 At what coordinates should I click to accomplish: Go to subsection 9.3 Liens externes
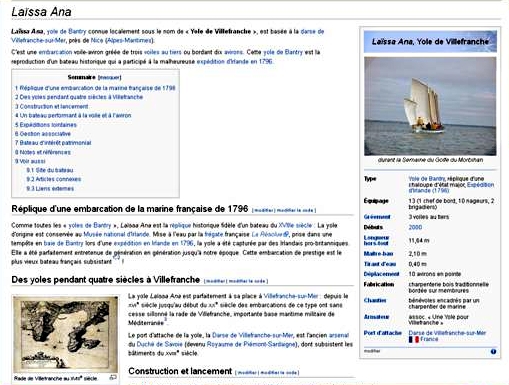(50, 188)
